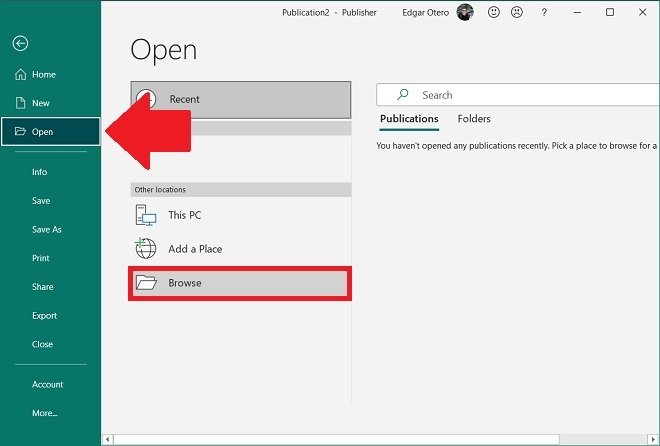Click the Home house icon

(20, 74)
